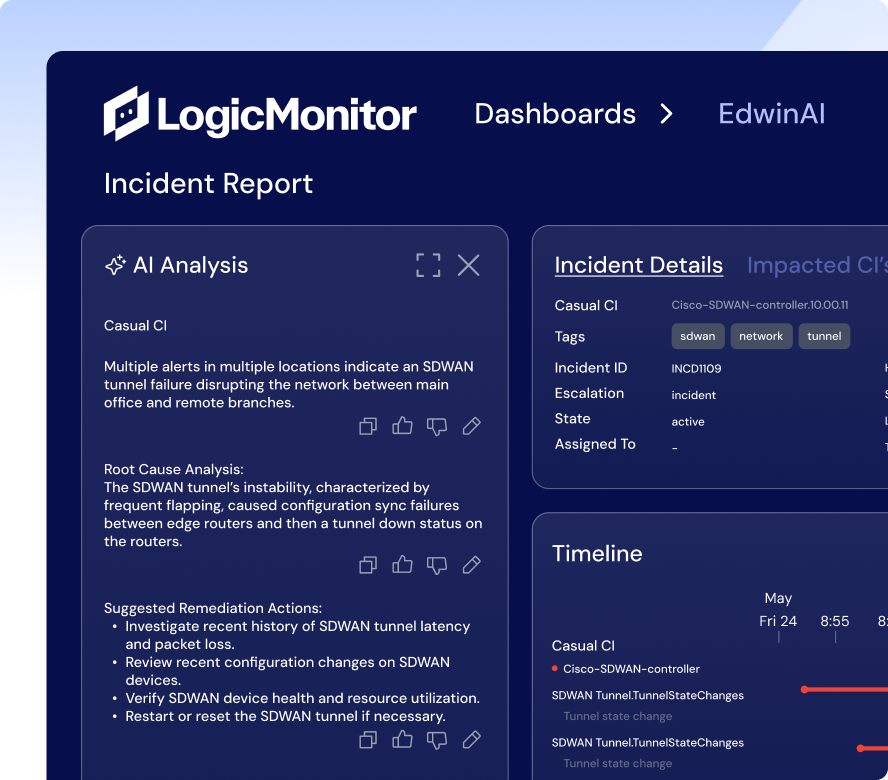Select the sdwan tag
Screen dimensions: 888x780
pyautogui.click(x=697, y=336)
